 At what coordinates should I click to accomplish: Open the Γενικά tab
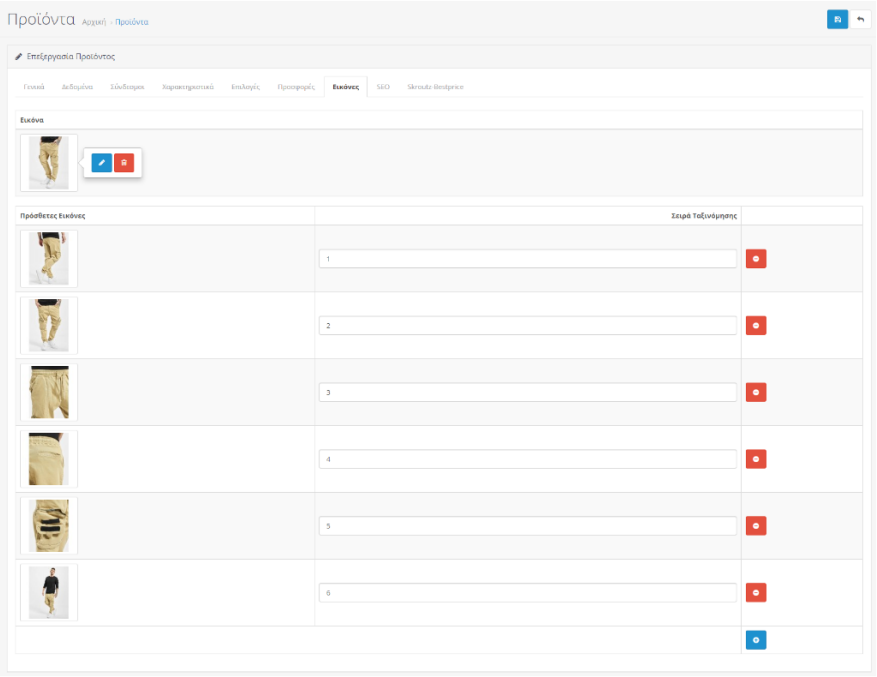coord(34,87)
